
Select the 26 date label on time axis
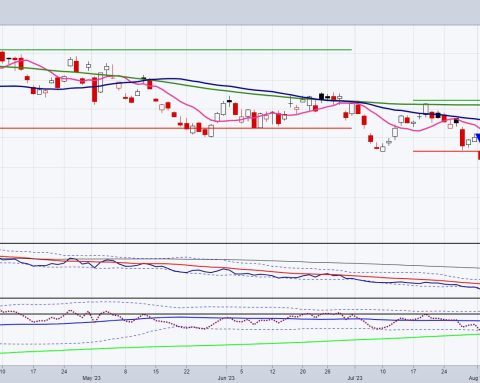(x=327, y=371)
